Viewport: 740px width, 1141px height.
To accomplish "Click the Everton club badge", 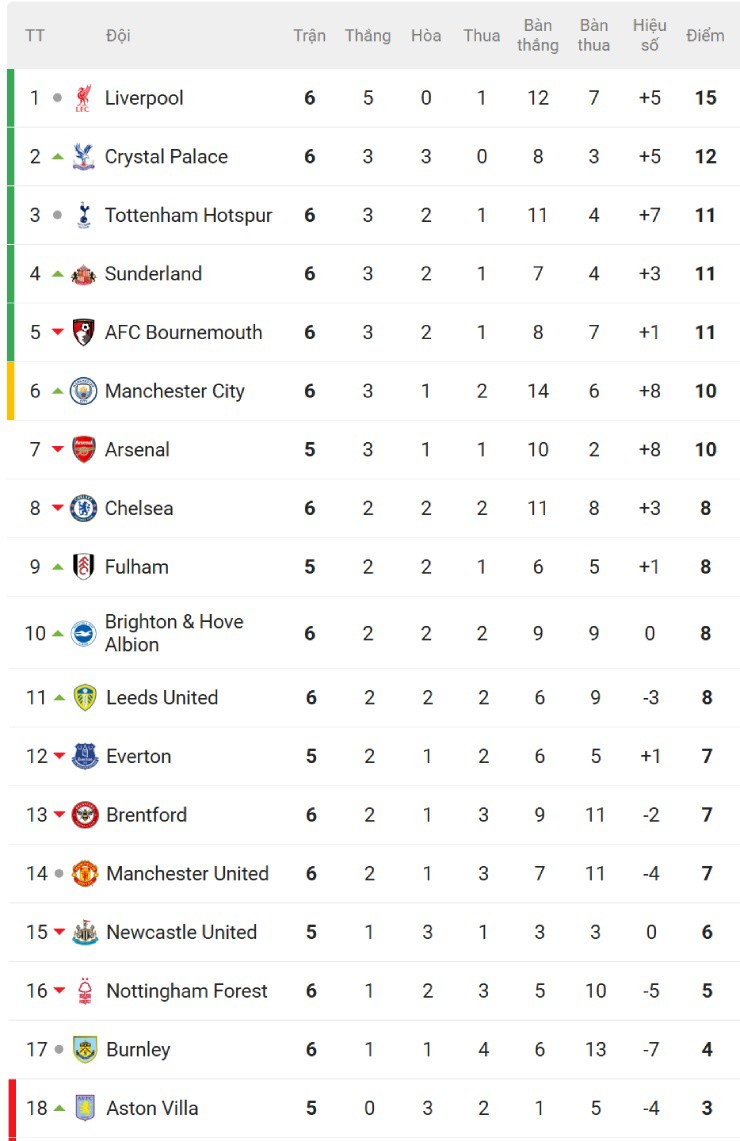I will (x=85, y=756).
